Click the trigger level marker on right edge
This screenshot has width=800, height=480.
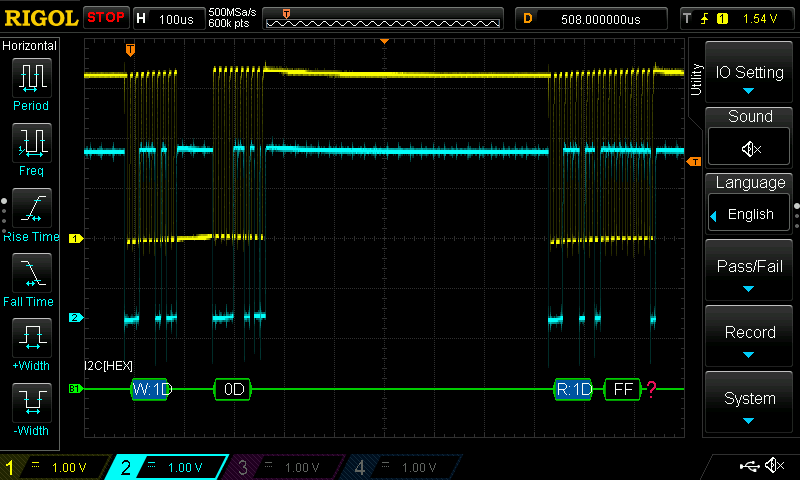pyautogui.click(x=694, y=162)
